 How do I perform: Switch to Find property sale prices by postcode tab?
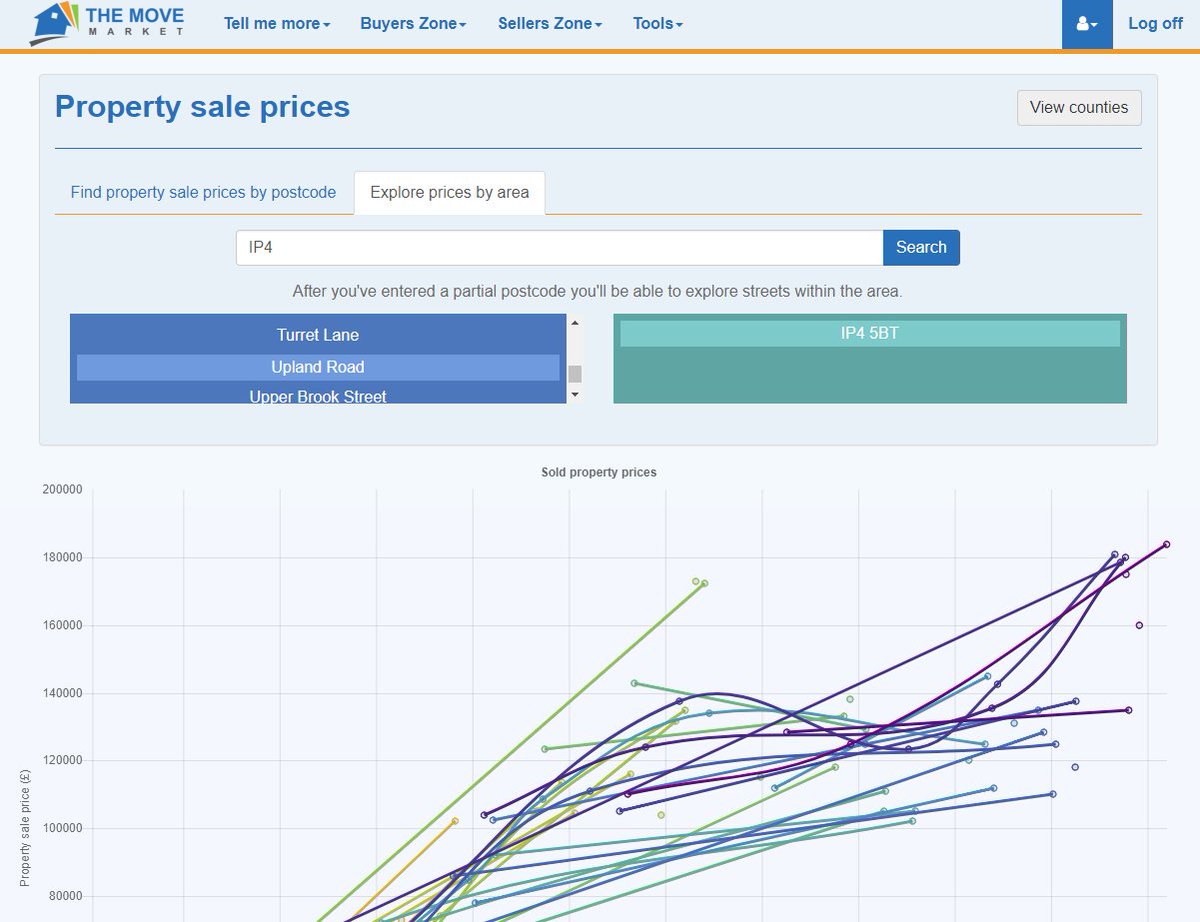[202, 192]
